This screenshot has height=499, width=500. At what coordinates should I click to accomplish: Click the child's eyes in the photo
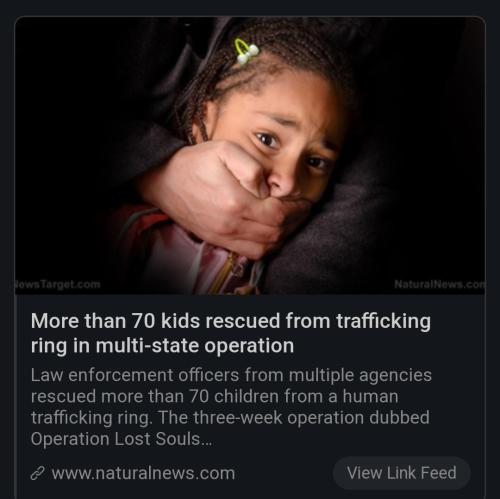point(290,150)
